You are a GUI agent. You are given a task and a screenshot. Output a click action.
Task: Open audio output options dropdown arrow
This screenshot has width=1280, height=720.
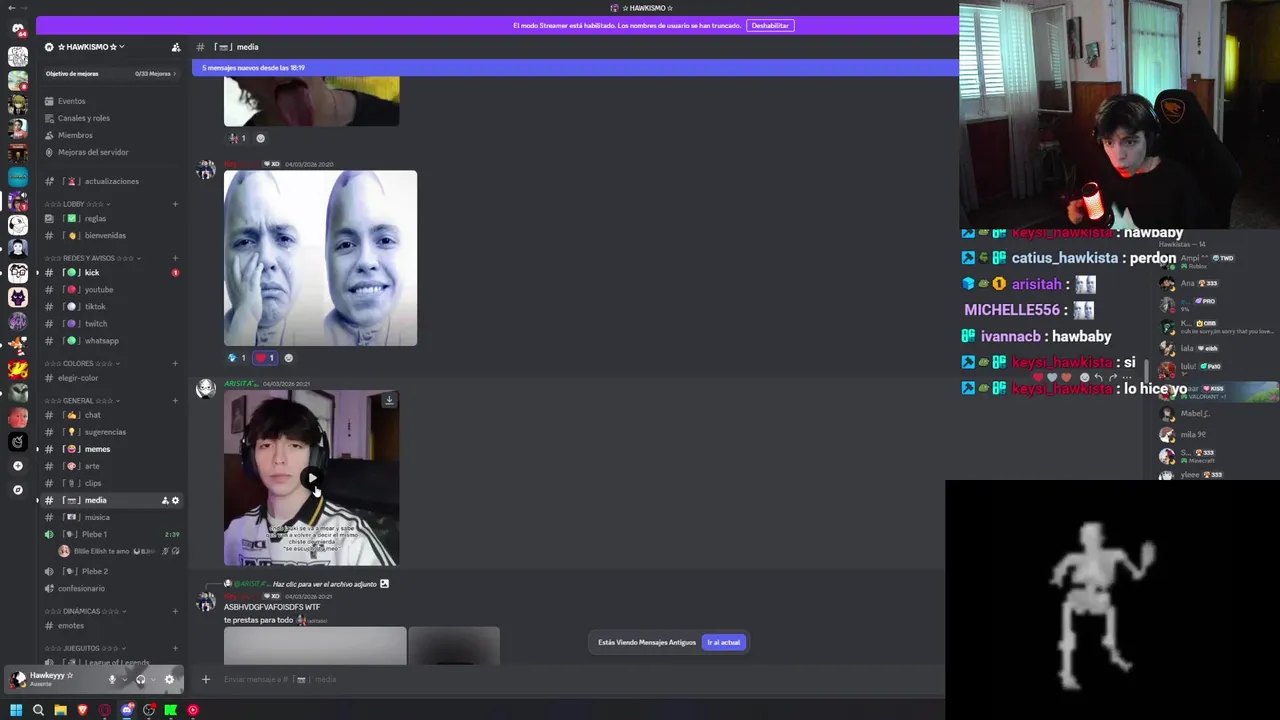152,679
